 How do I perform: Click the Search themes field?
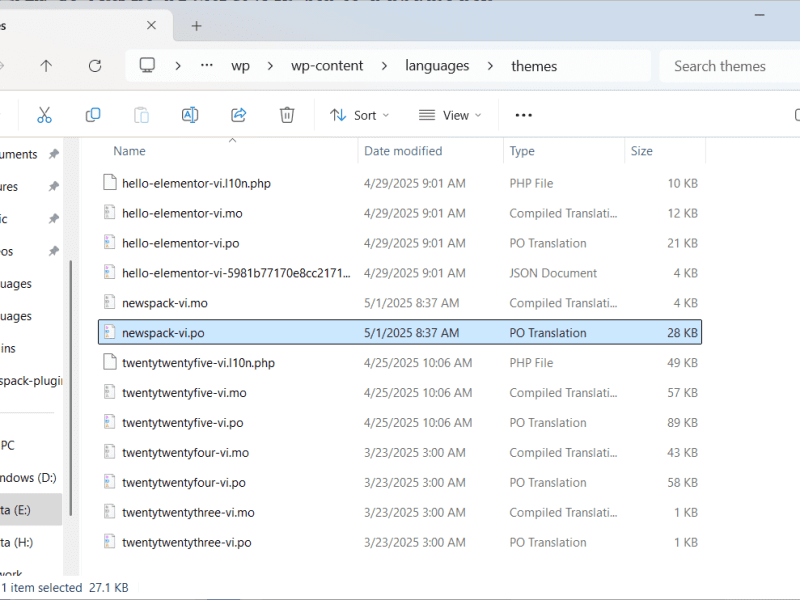click(x=730, y=66)
